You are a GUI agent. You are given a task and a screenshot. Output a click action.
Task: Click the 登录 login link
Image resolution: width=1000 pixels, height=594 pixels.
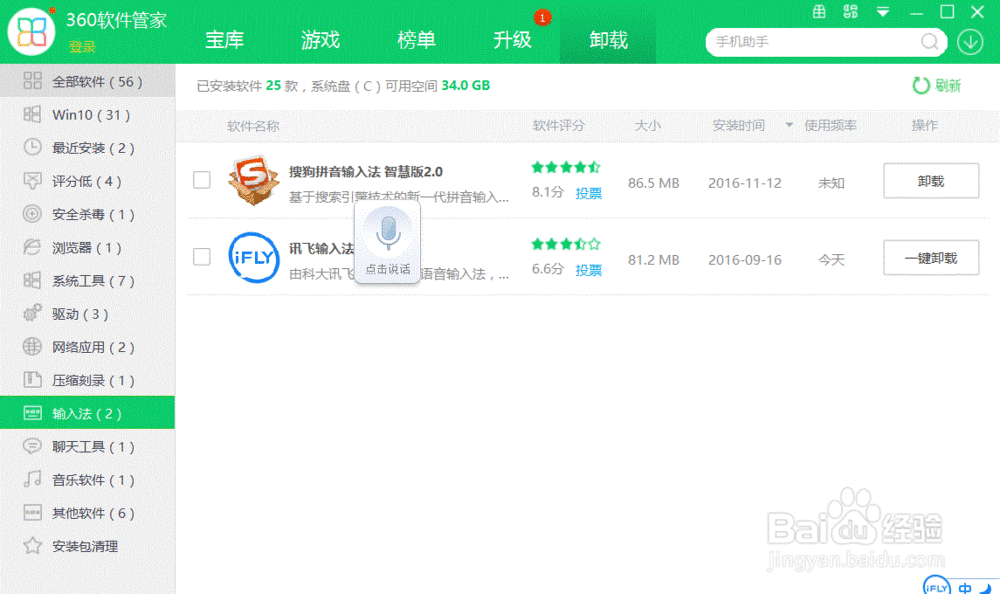click(x=82, y=47)
